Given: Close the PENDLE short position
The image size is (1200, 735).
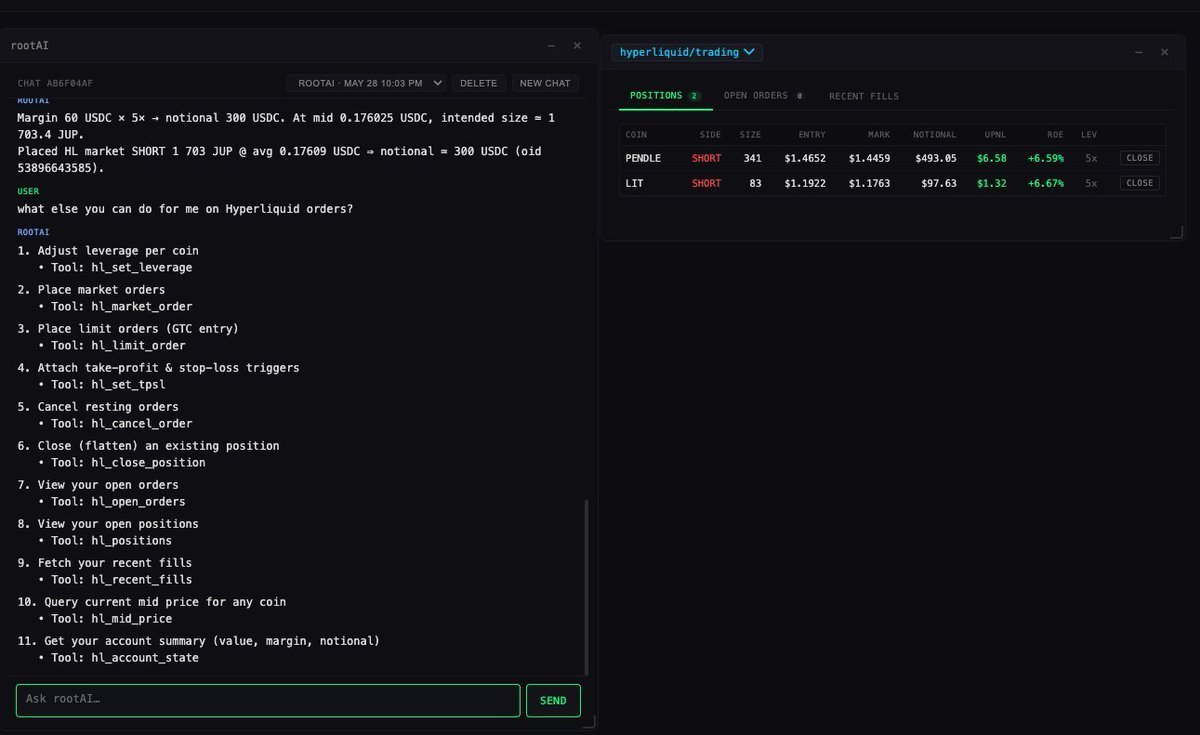Looking at the screenshot, I should [1140, 158].
